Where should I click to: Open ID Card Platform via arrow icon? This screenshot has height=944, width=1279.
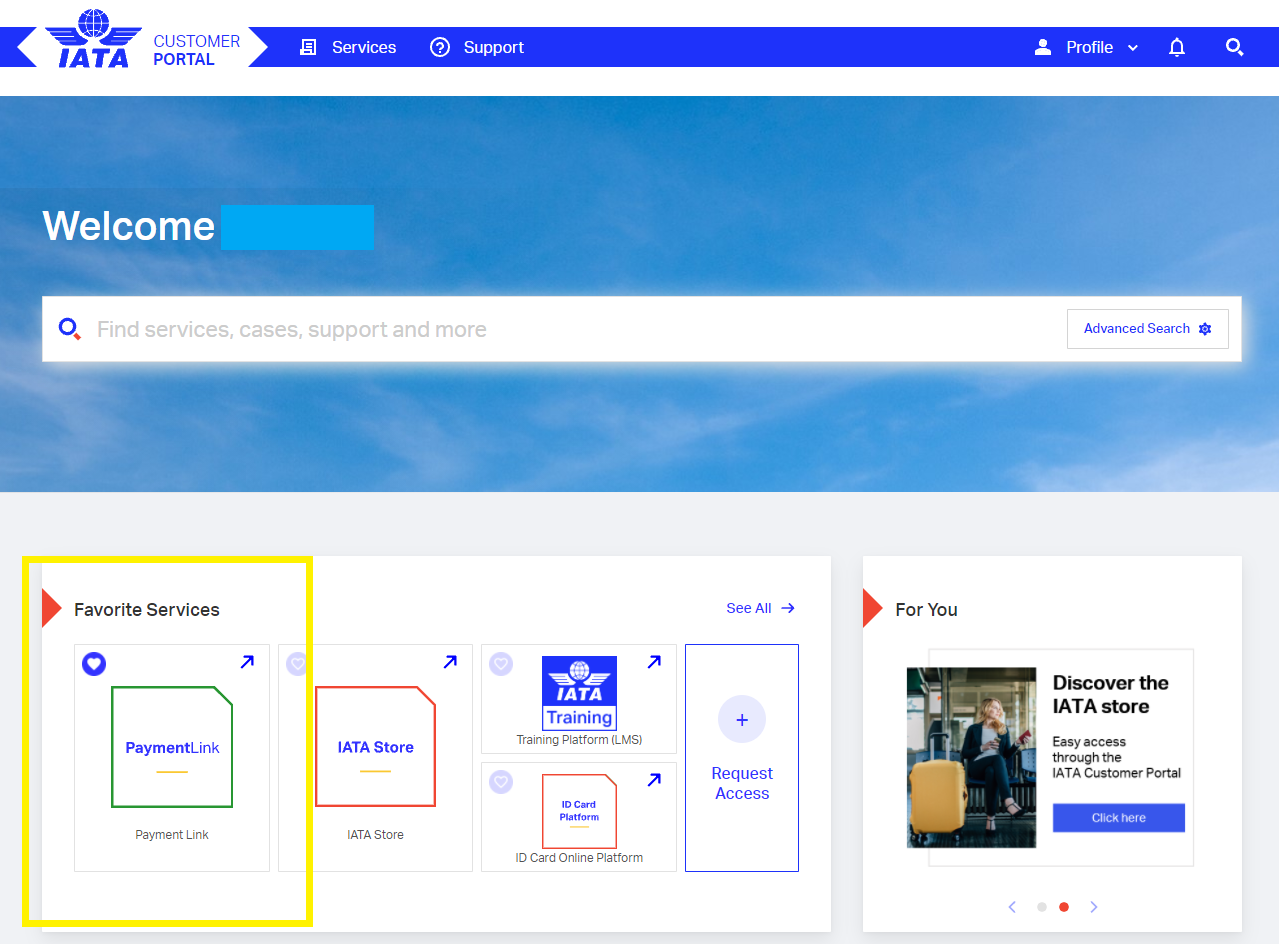click(654, 779)
